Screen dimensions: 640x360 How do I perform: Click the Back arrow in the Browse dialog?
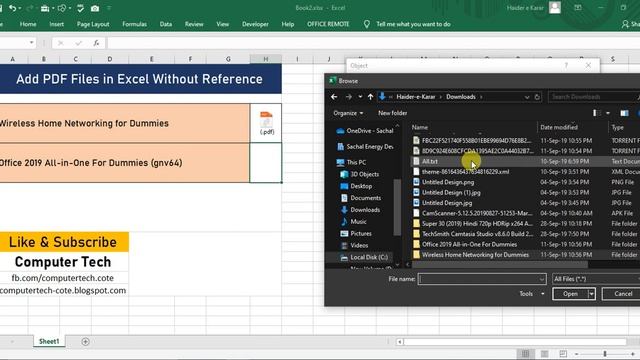tap(334, 97)
